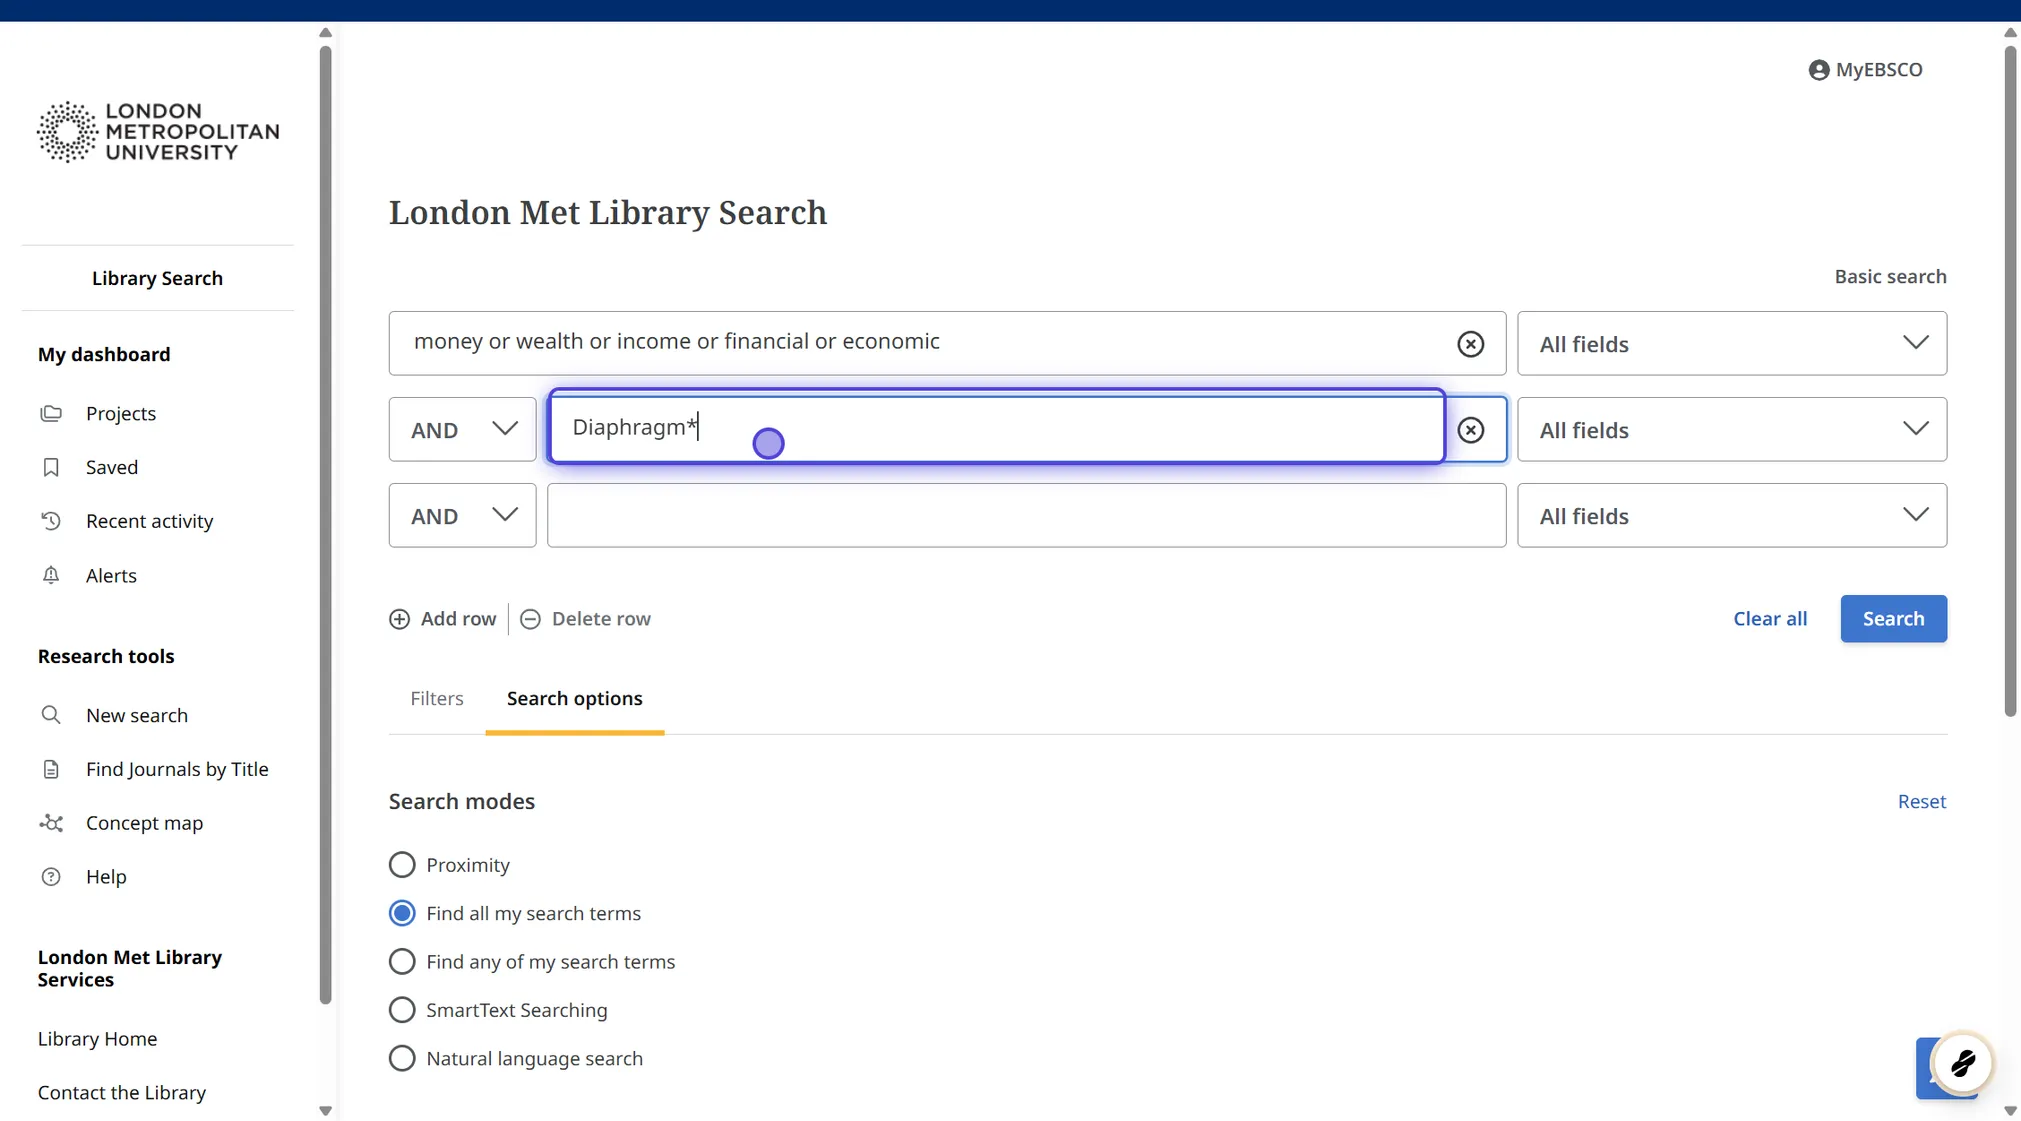Open the first row All fields dropdown
The width and height of the screenshot is (2021, 1121).
1731,344
